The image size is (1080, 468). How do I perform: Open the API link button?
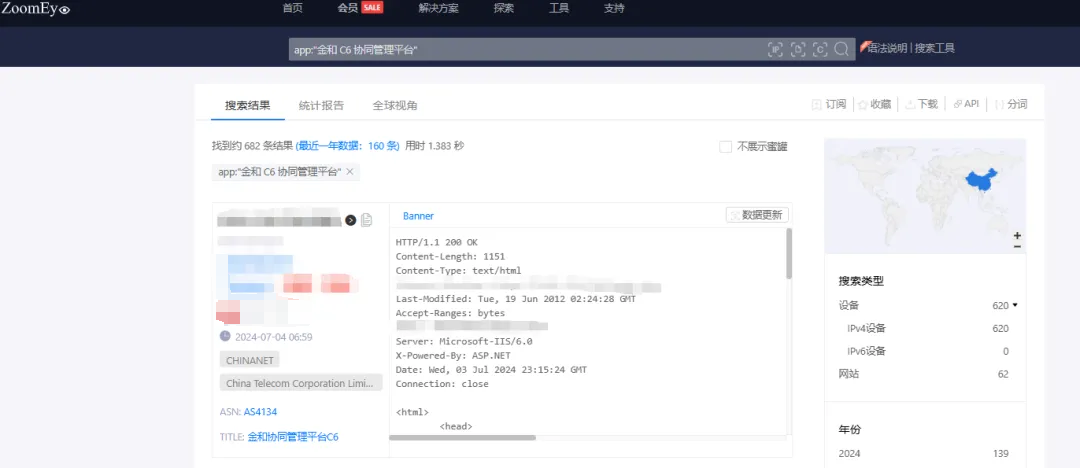point(966,104)
